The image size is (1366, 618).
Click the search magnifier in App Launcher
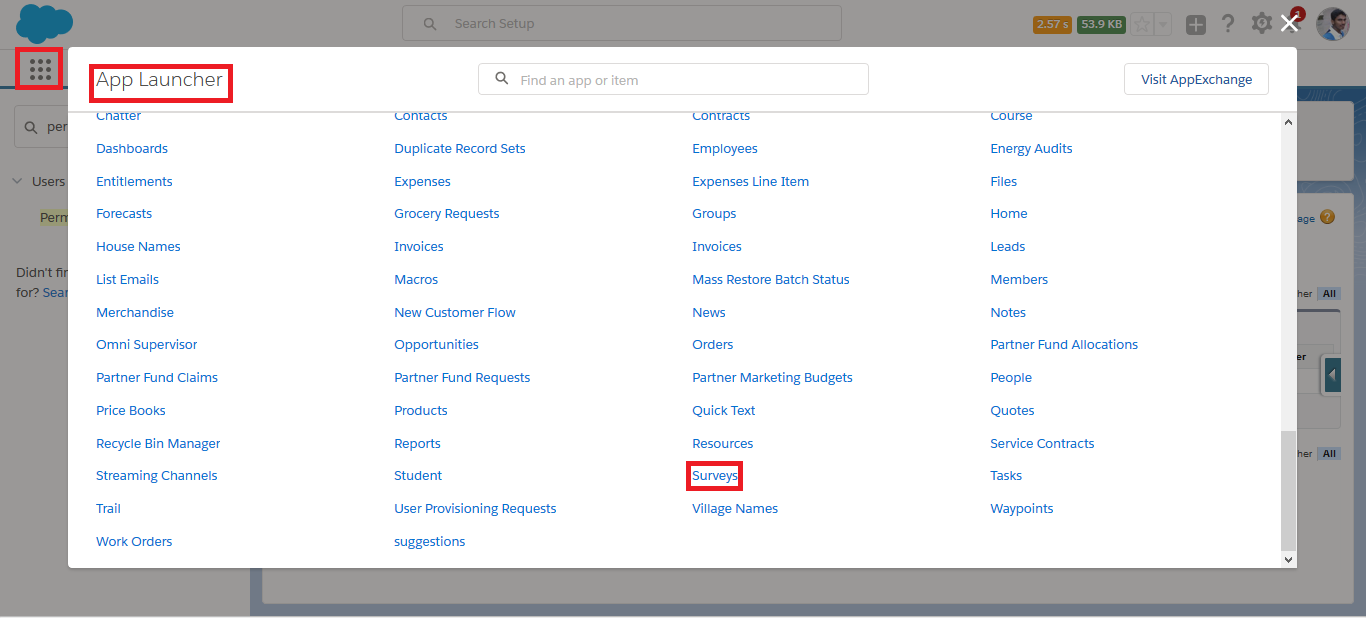[x=502, y=79]
